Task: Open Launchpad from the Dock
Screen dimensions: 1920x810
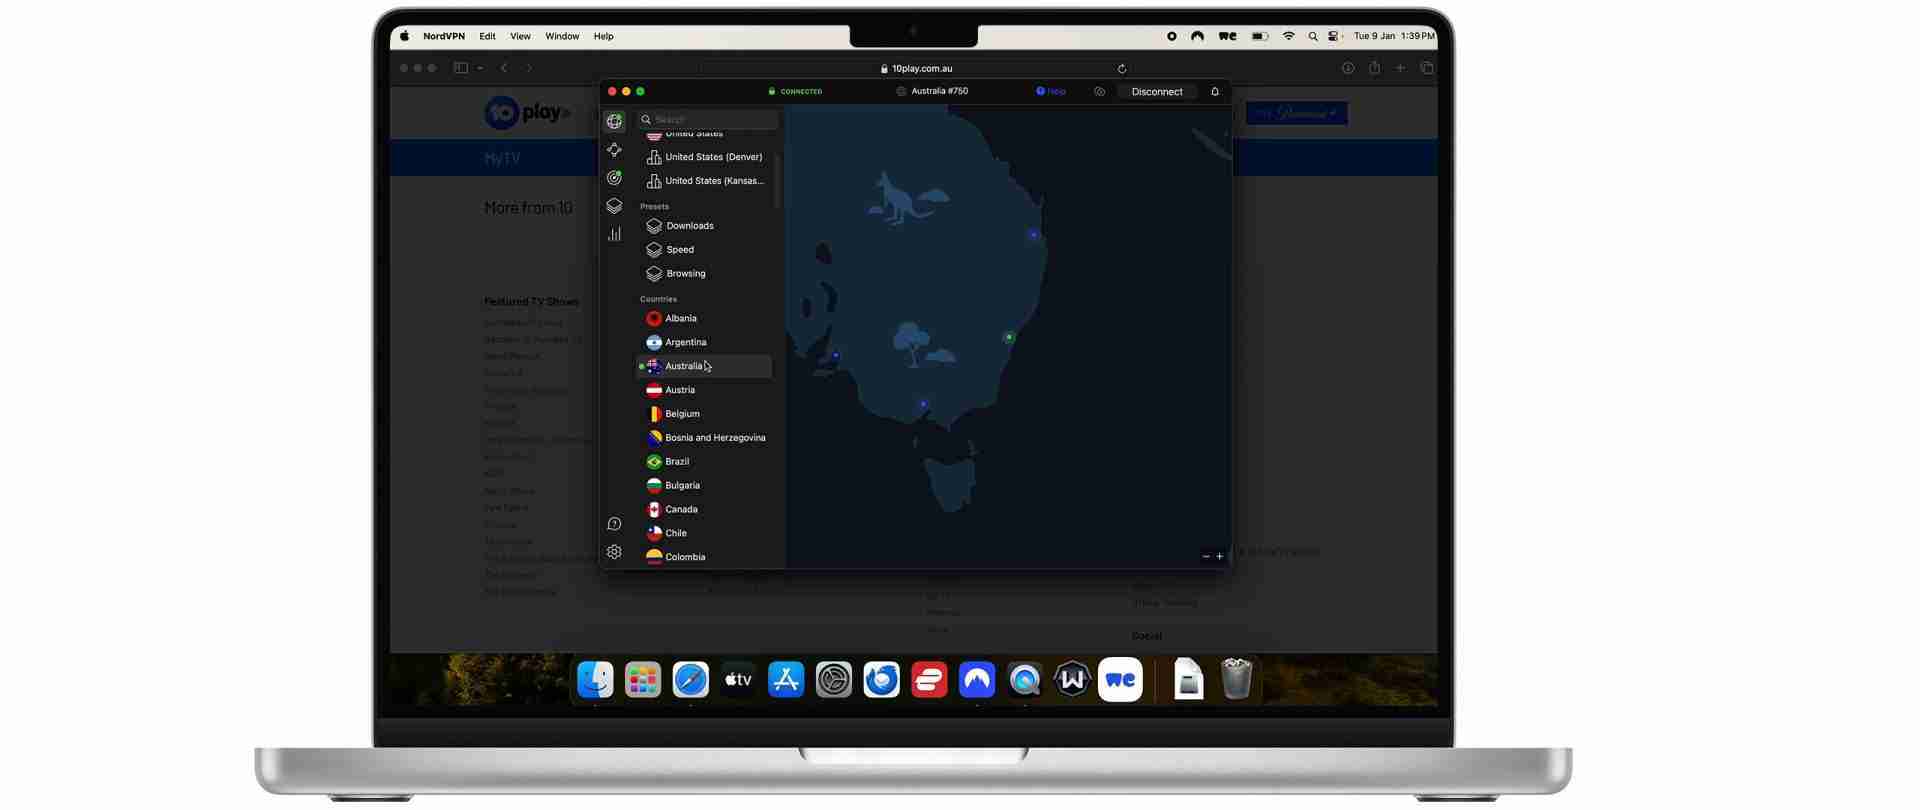Action: (x=643, y=680)
